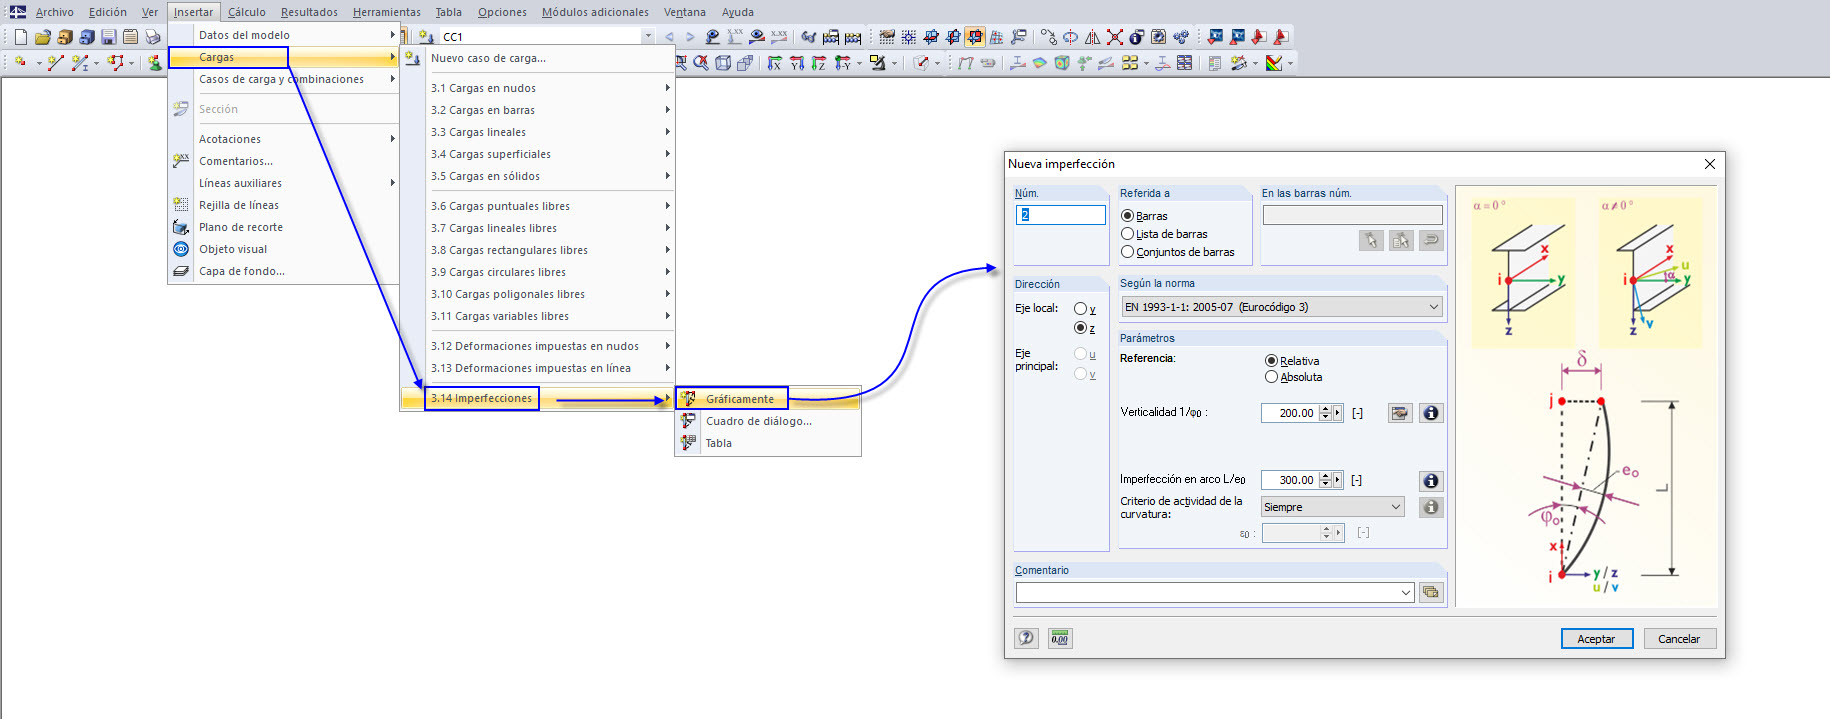Viewport: 1830px width, 719px height.
Task: Select the Absoluta reference option
Action: 1271,377
